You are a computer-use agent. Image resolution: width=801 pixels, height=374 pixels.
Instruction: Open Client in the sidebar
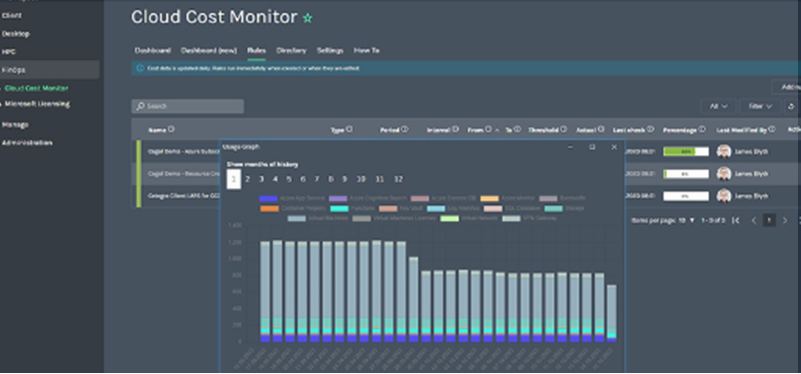(x=11, y=15)
